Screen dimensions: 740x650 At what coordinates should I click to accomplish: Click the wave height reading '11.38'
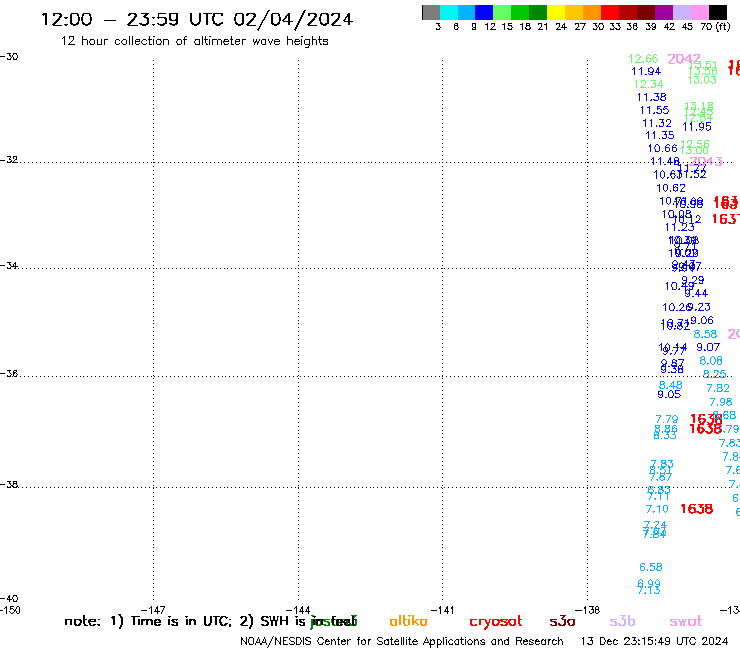pyautogui.click(x=652, y=97)
